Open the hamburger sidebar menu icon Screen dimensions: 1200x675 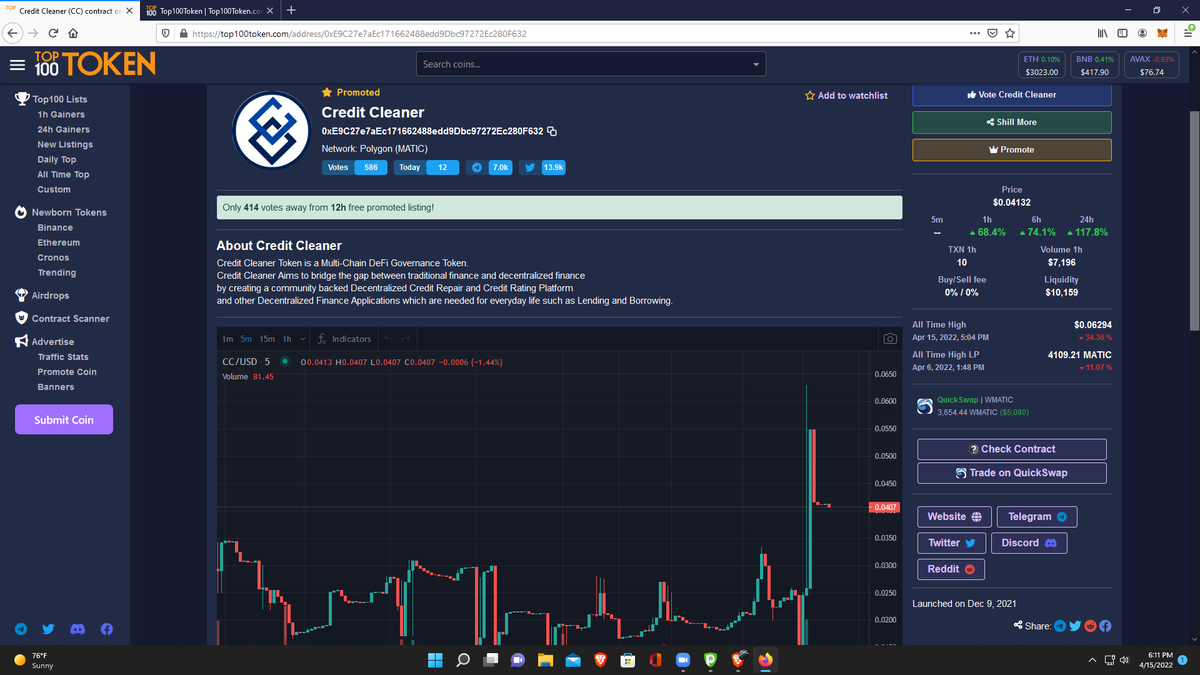pyautogui.click(x=17, y=65)
